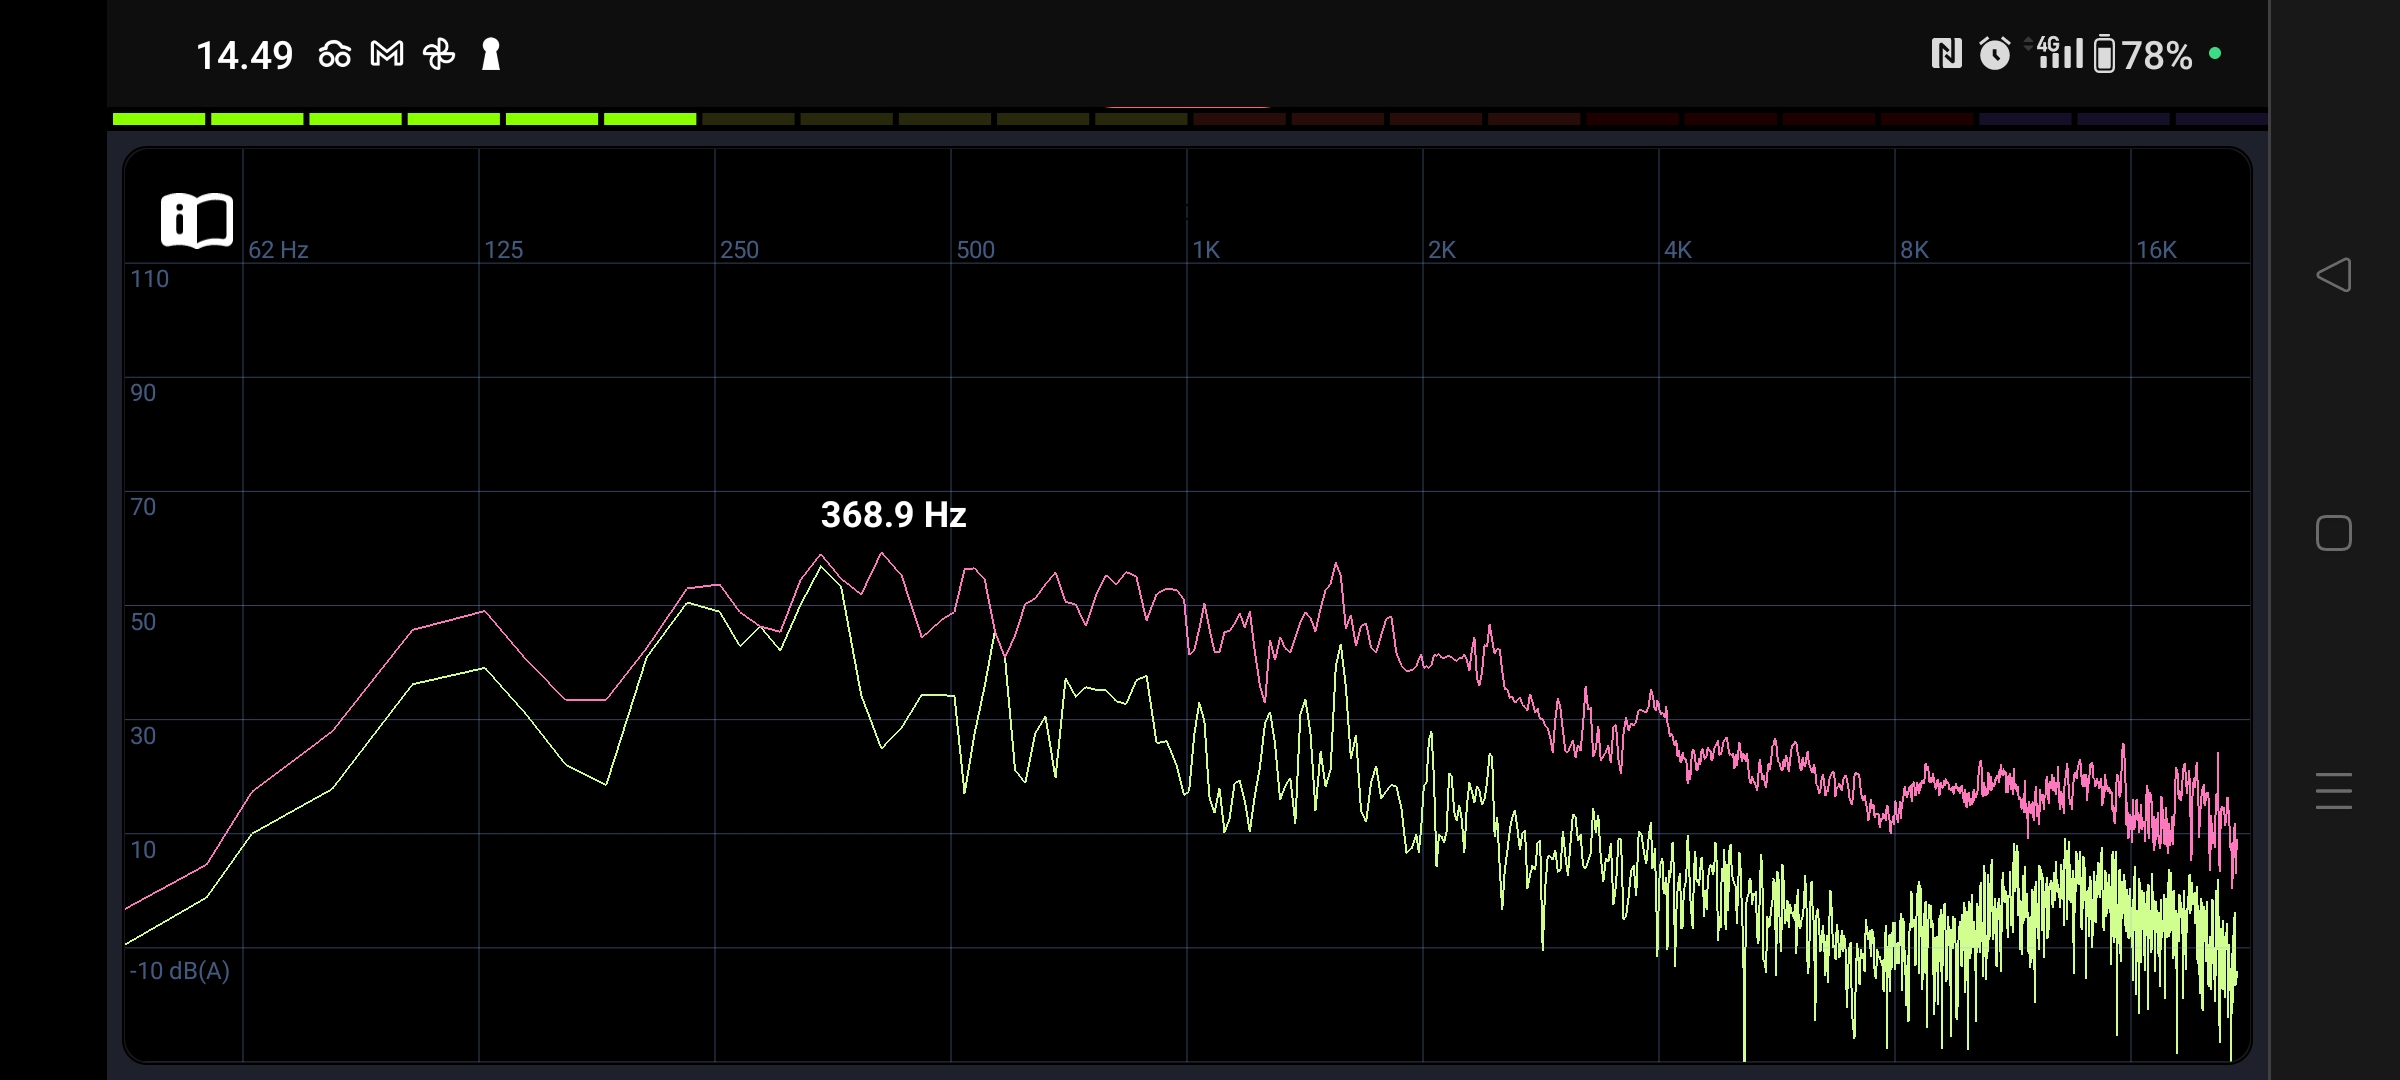Tap the 1K frequency axis label
2400x1080 pixels.
[1206, 250]
